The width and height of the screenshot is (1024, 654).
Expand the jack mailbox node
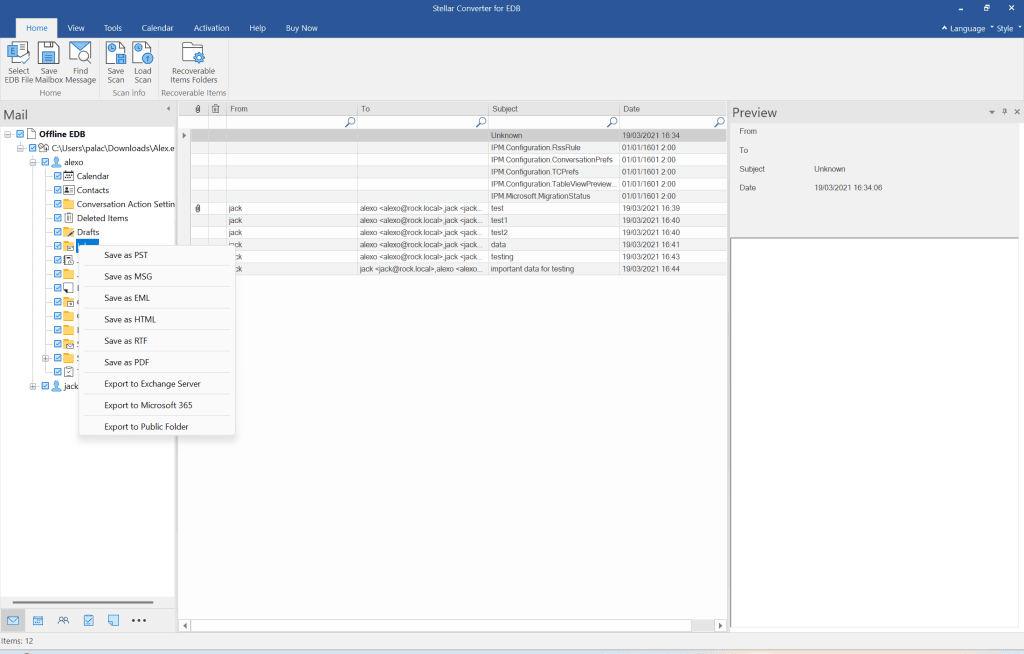click(33, 386)
